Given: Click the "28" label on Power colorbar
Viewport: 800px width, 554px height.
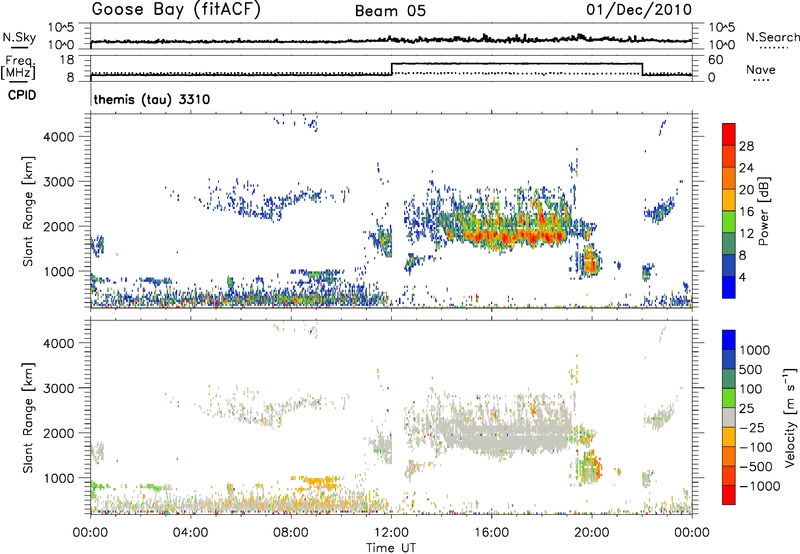Looking at the screenshot, I should [746, 146].
